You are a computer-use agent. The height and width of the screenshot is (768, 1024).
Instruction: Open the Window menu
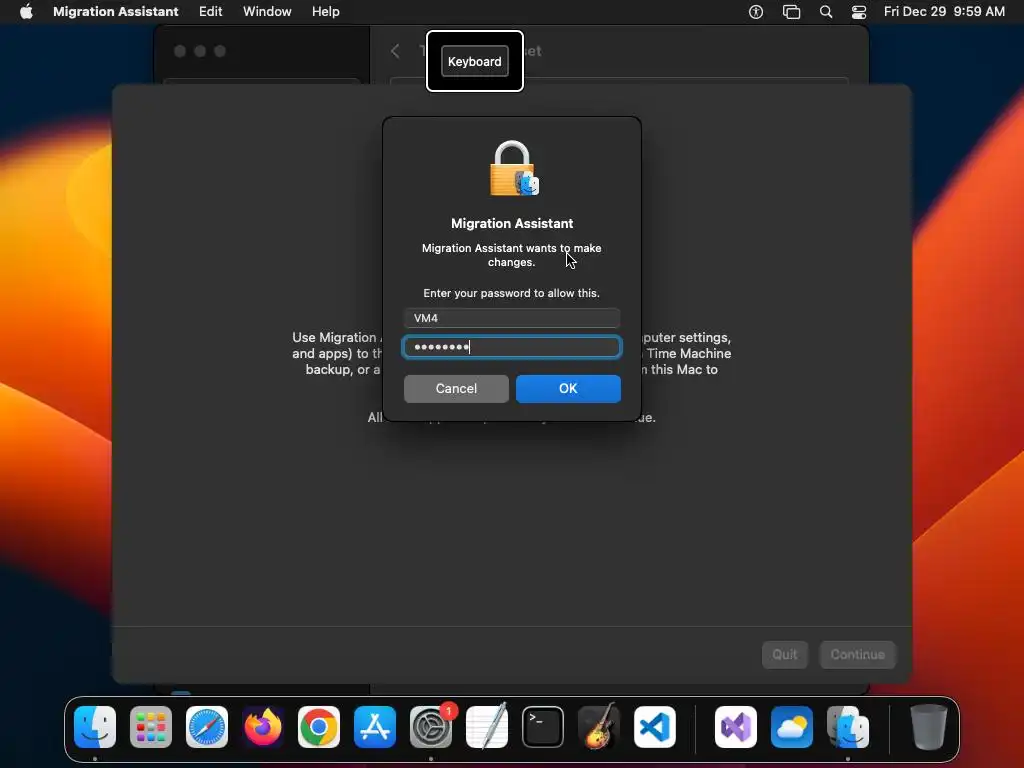pos(267,12)
